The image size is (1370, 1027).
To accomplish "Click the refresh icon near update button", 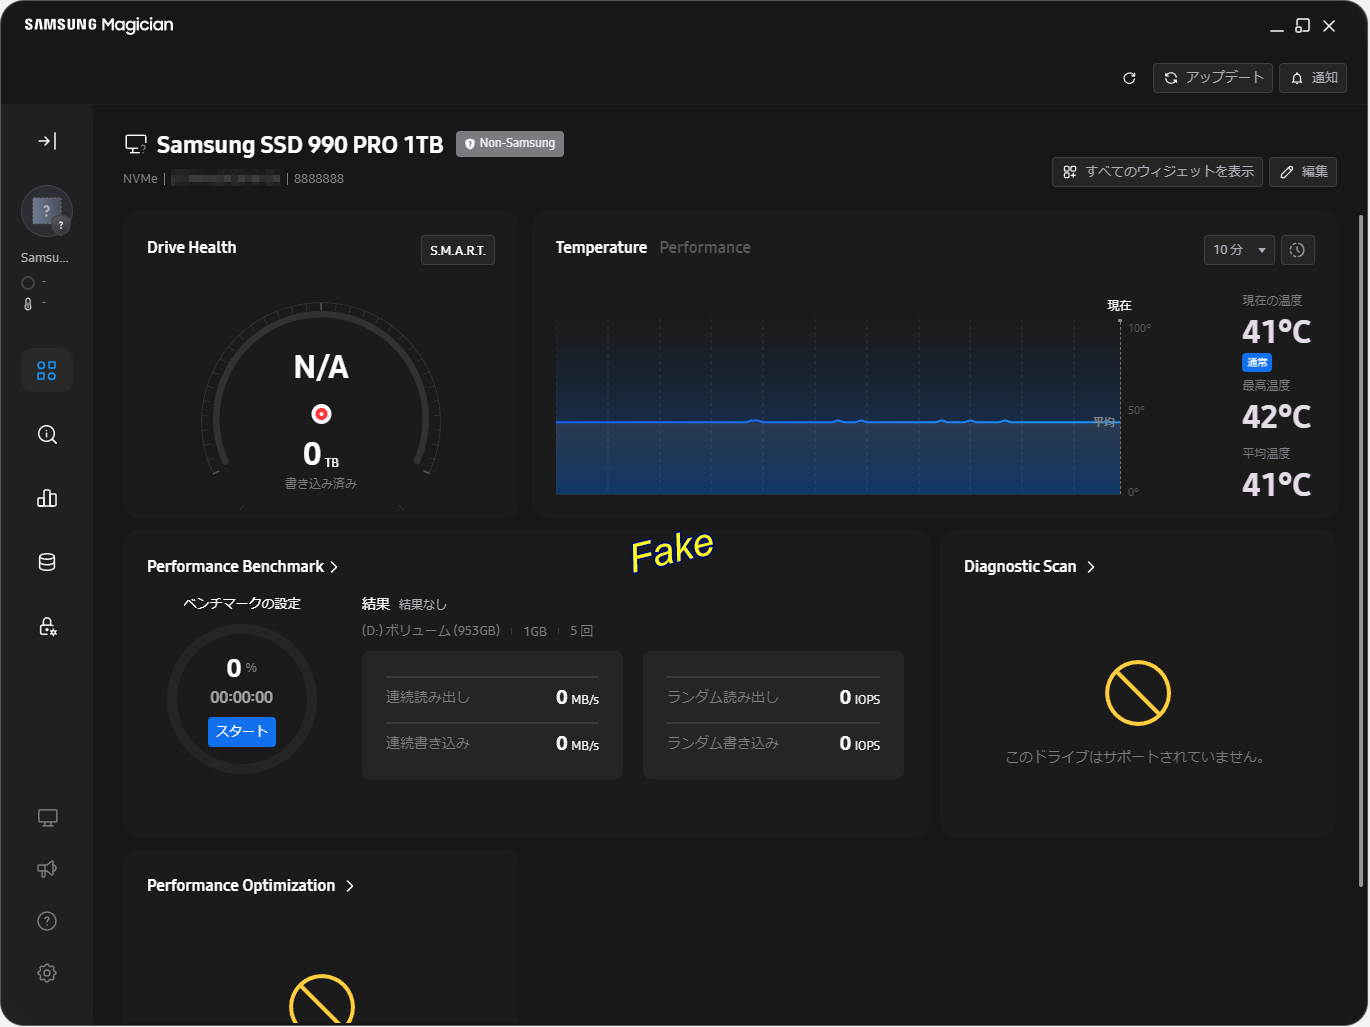I will tap(1129, 78).
